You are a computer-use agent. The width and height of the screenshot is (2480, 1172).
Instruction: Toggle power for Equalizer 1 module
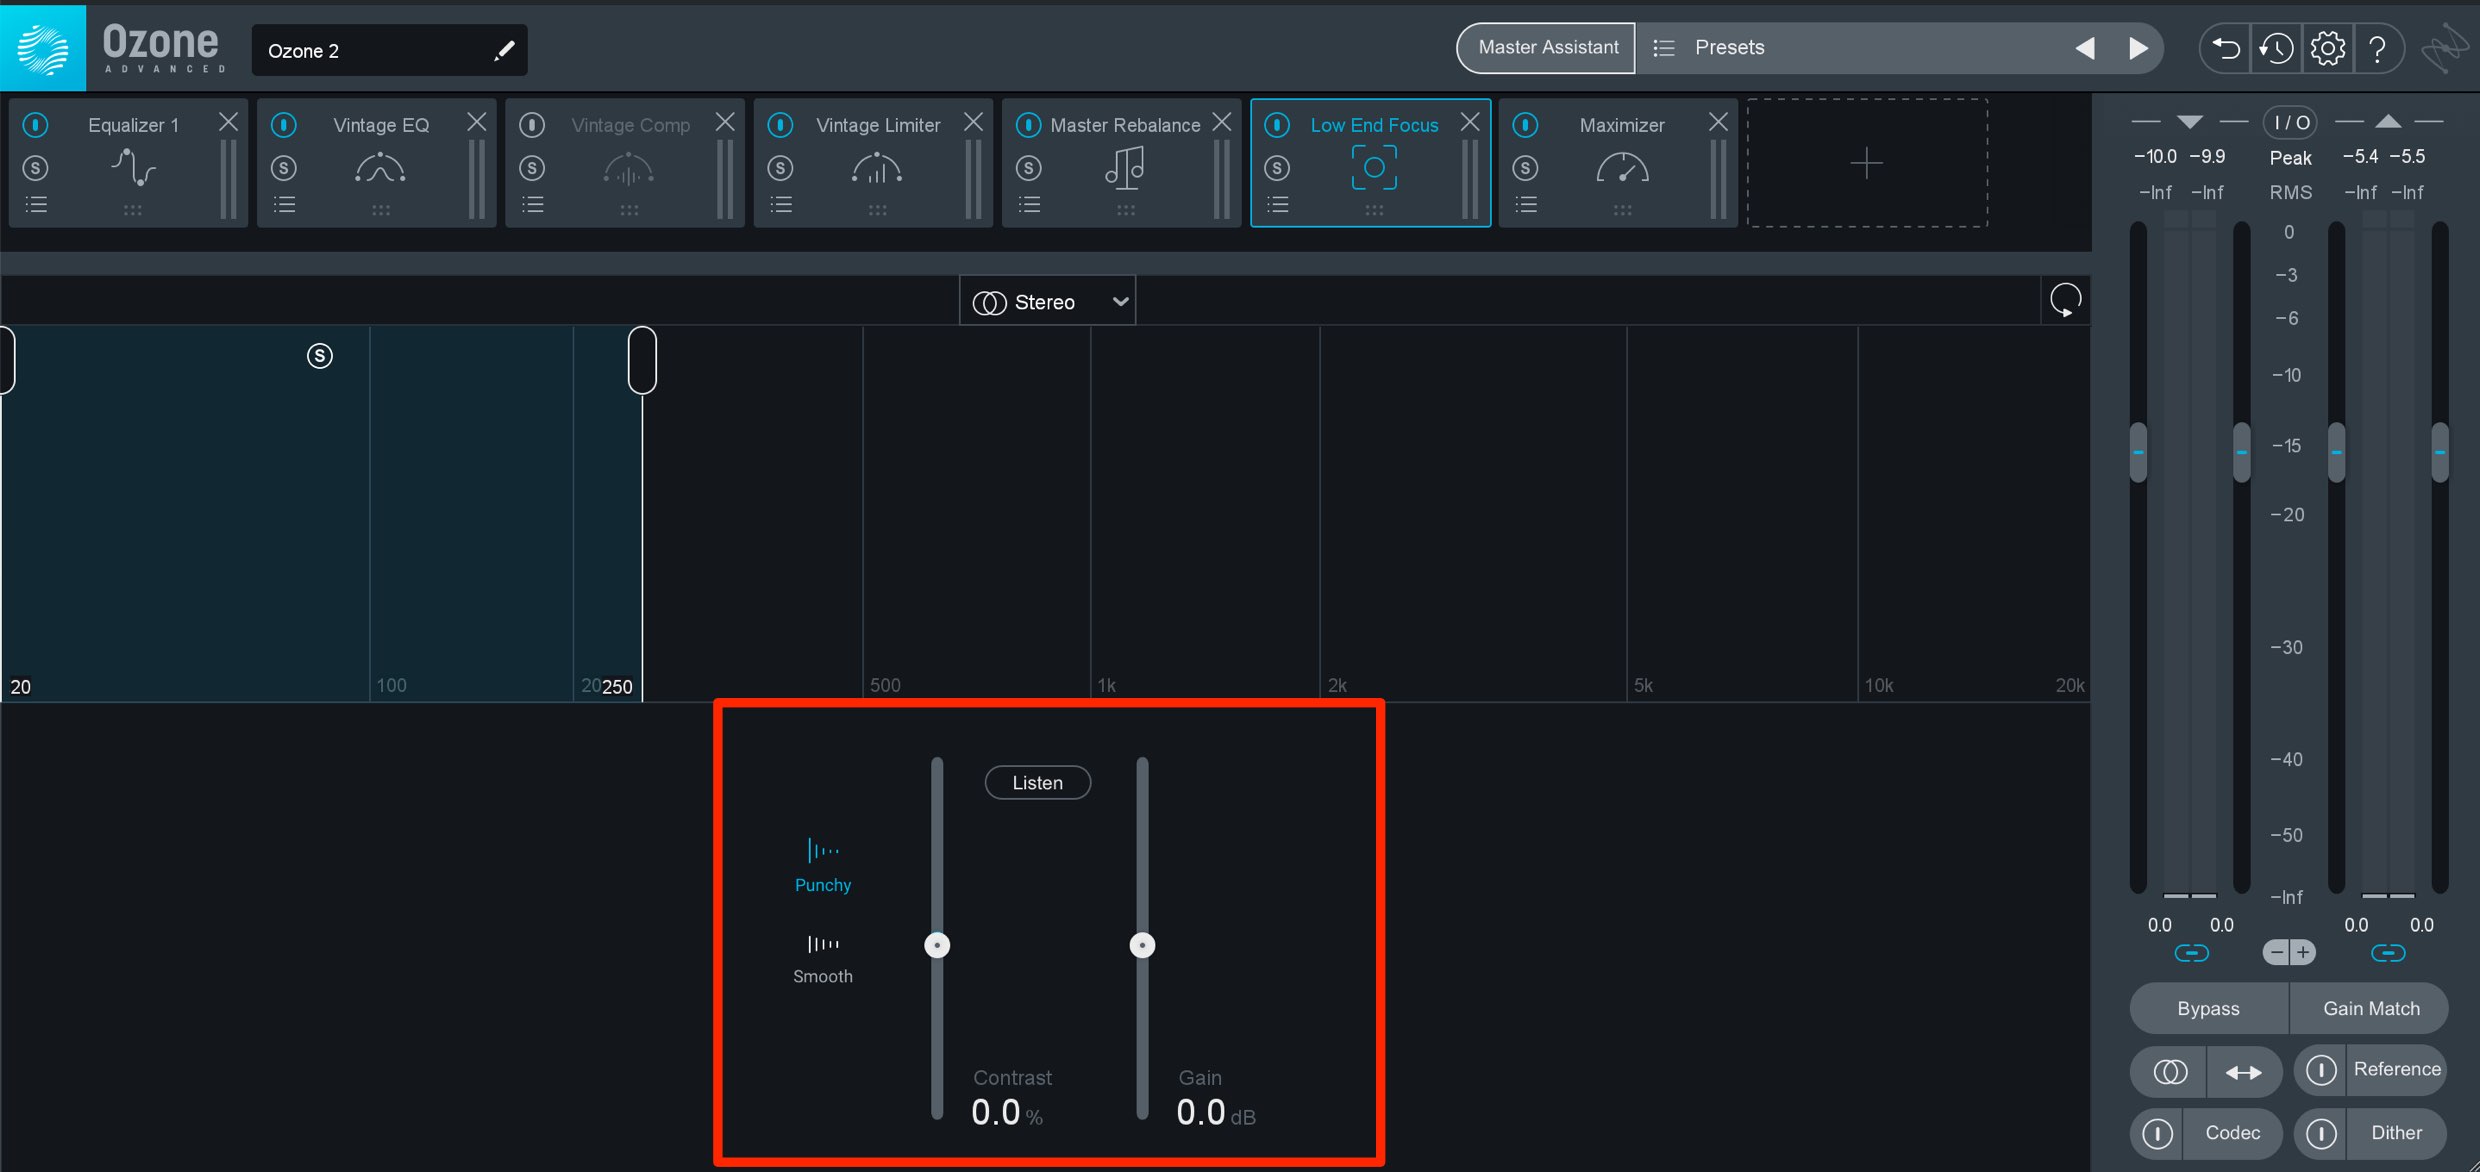pyautogui.click(x=36, y=125)
